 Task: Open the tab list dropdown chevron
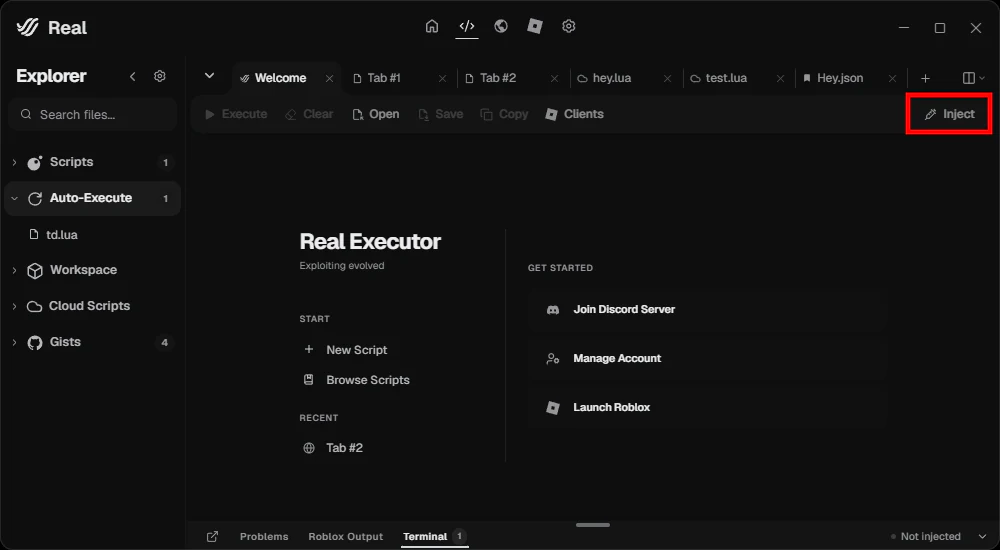[209, 76]
